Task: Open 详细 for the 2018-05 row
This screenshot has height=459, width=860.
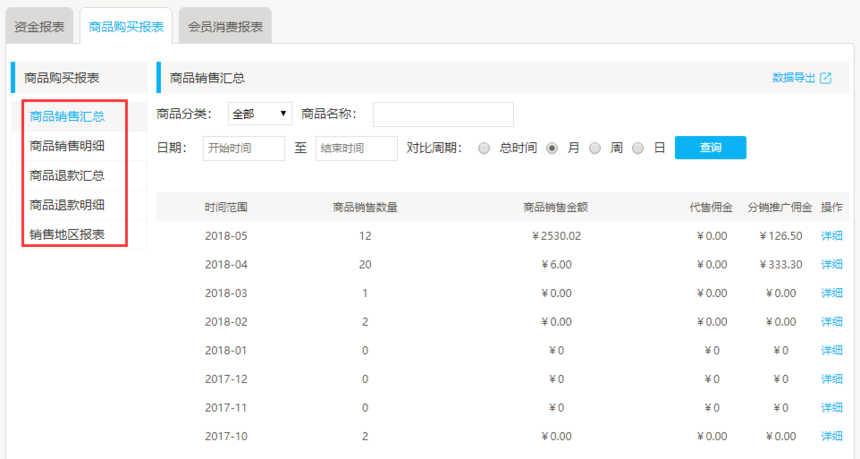Action: (x=832, y=236)
